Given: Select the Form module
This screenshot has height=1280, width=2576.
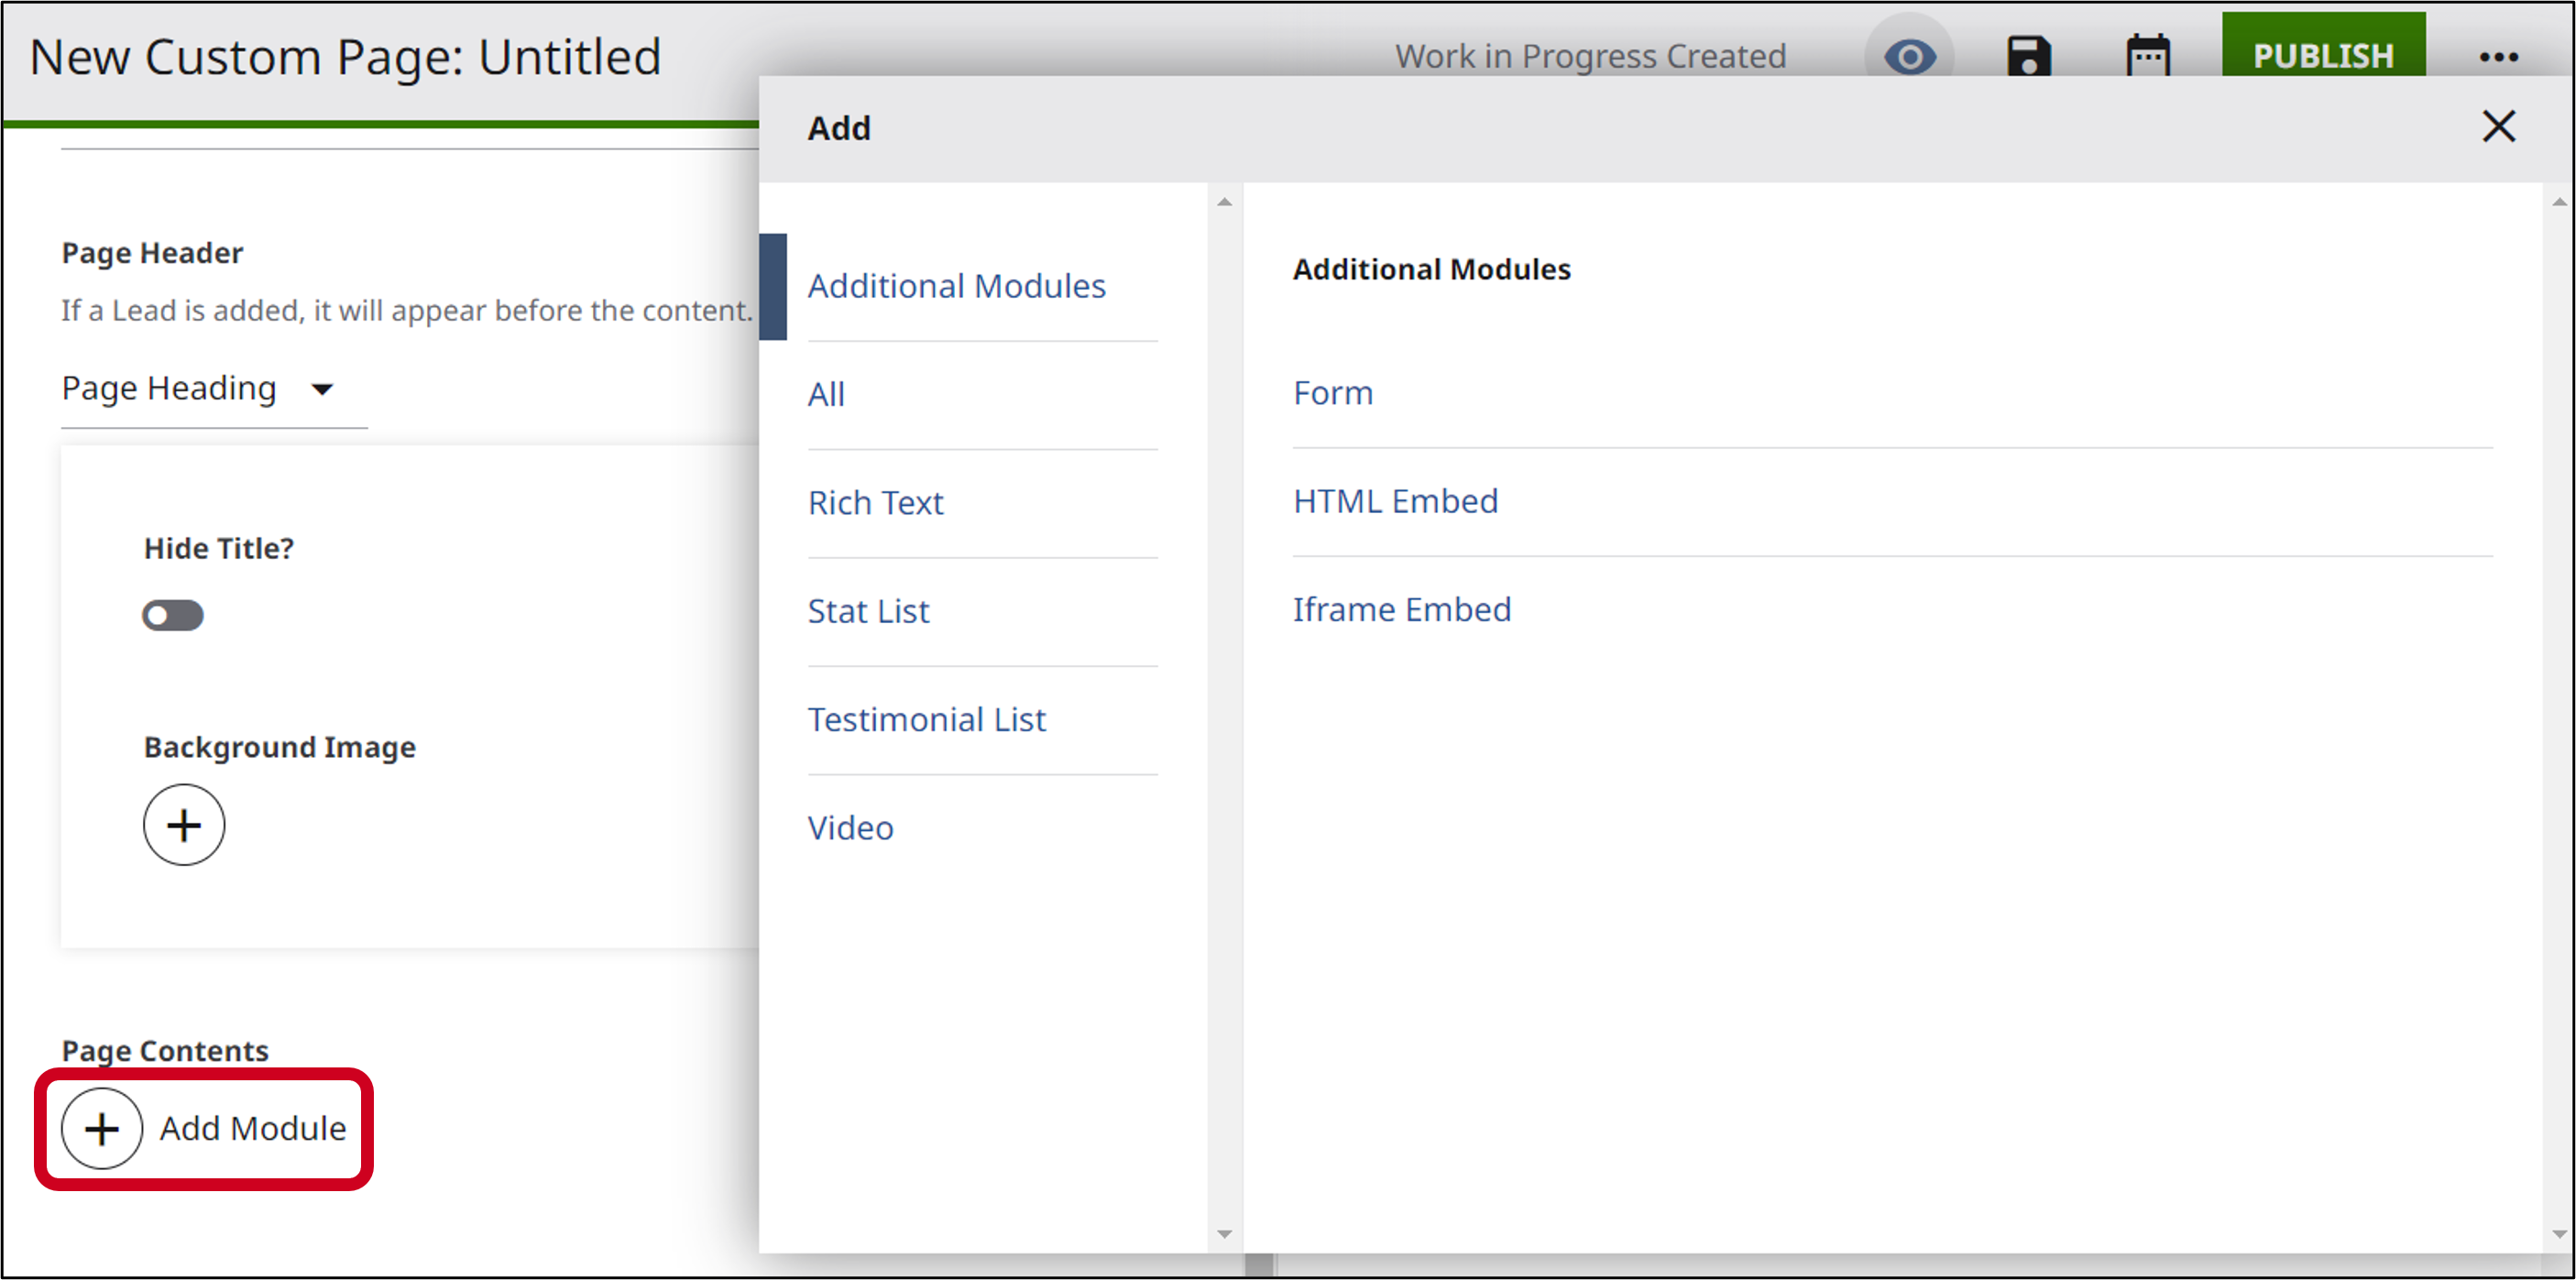Looking at the screenshot, I should click(x=1333, y=393).
